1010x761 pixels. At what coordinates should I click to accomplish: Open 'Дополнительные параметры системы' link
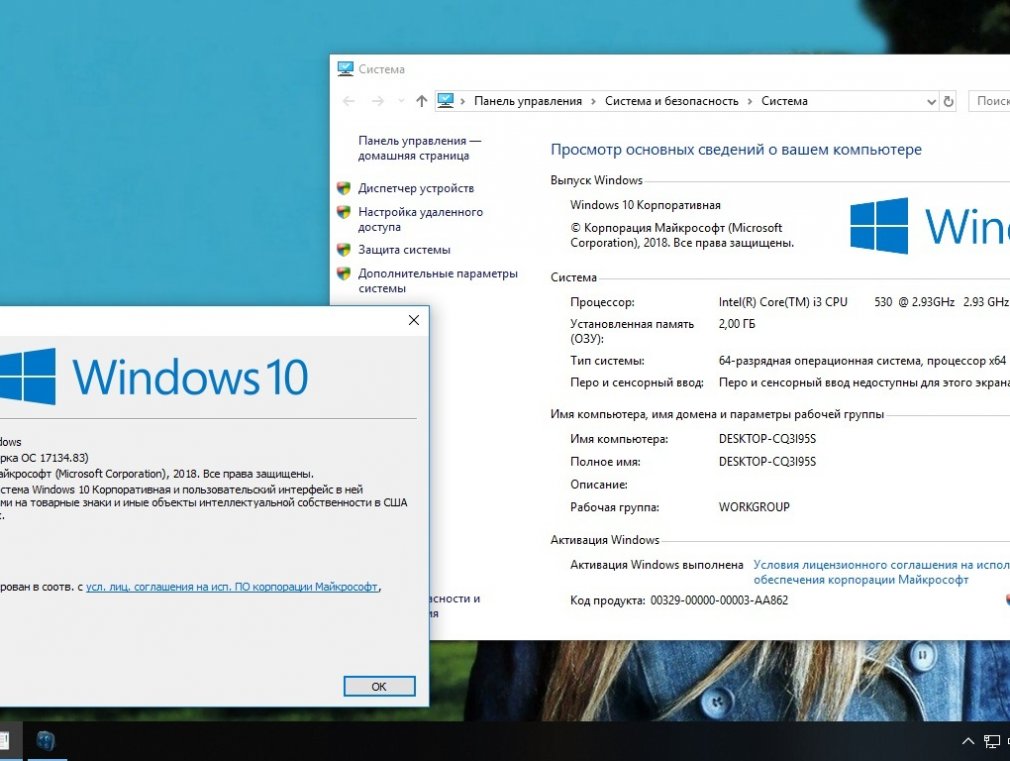click(x=437, y=280)
